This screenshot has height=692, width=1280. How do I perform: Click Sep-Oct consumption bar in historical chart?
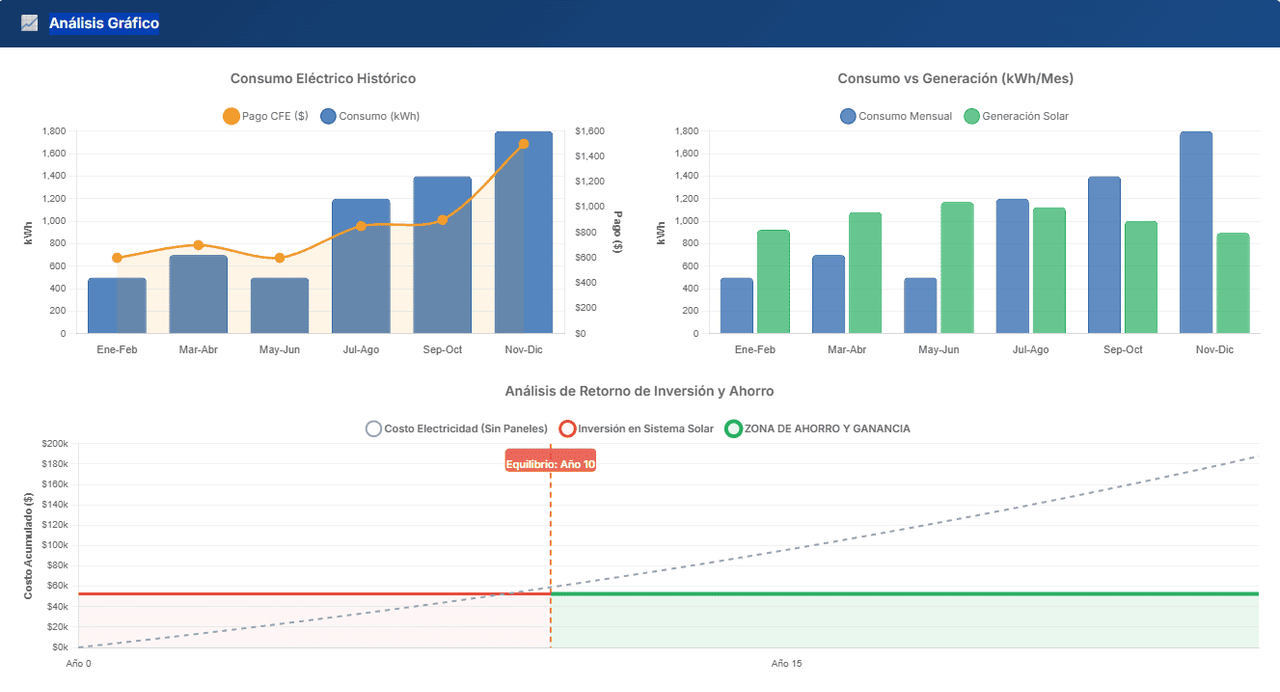pos(442,255)
